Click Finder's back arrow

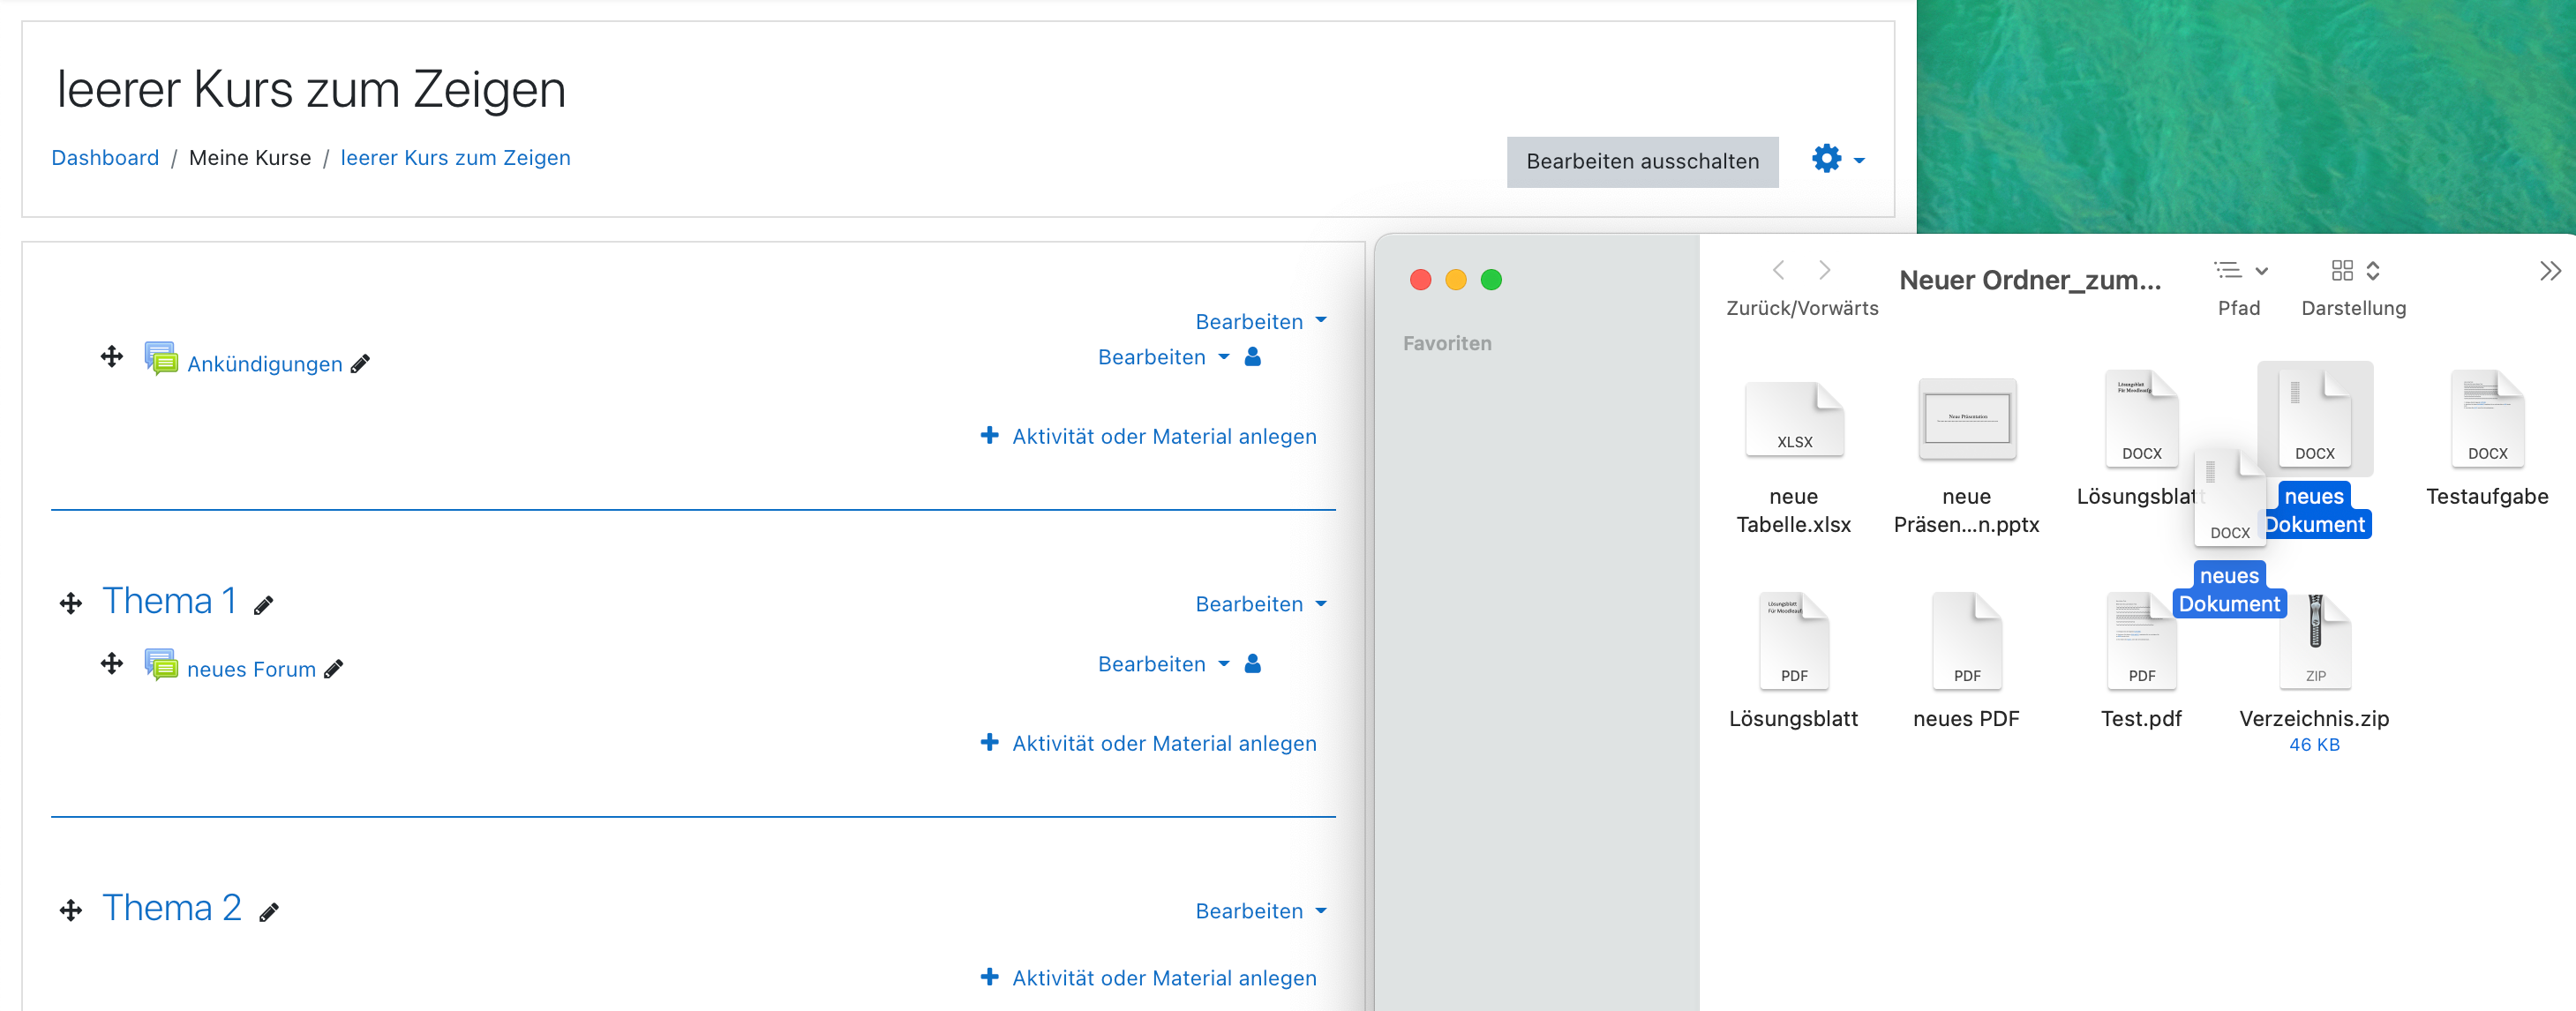click(1778, 270)
